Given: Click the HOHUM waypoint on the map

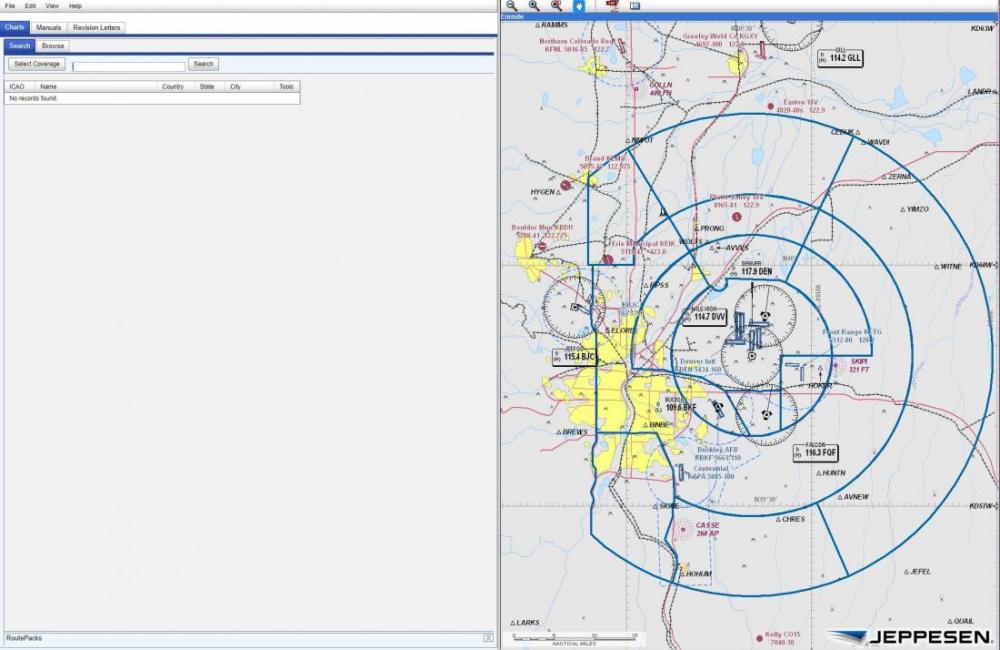Looking at the screenshot, I should coord(698,574).
